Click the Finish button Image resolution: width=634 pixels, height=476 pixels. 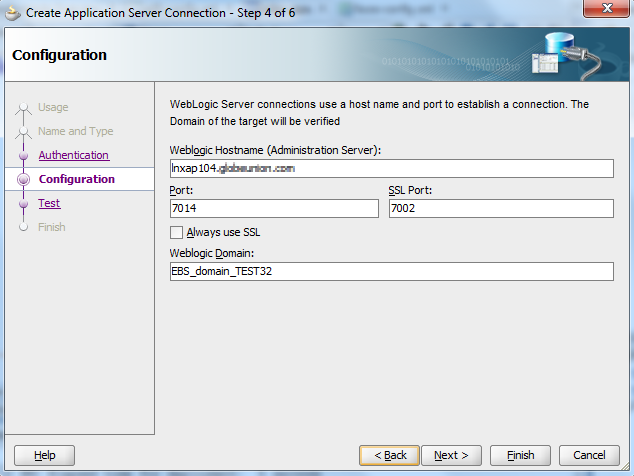pos(520,455)
